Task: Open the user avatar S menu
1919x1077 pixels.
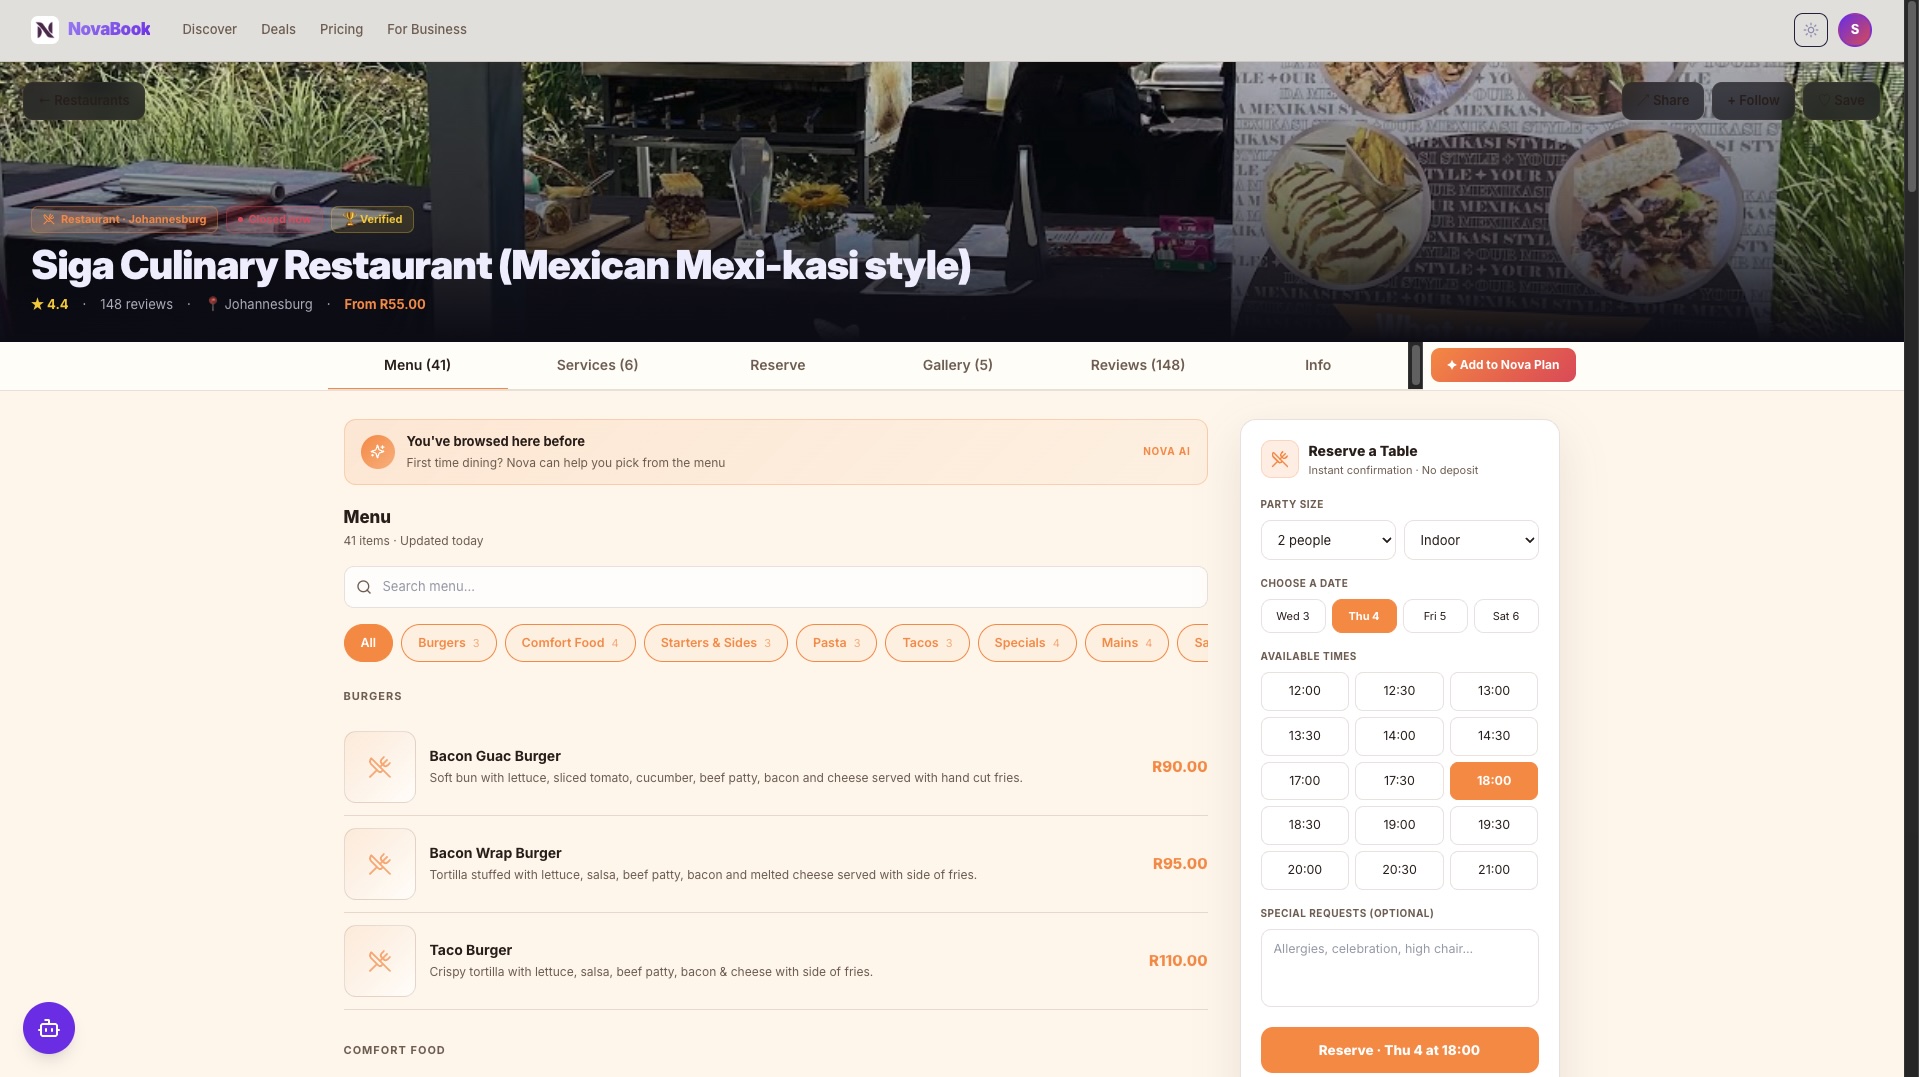Action: click(1854, 30)
